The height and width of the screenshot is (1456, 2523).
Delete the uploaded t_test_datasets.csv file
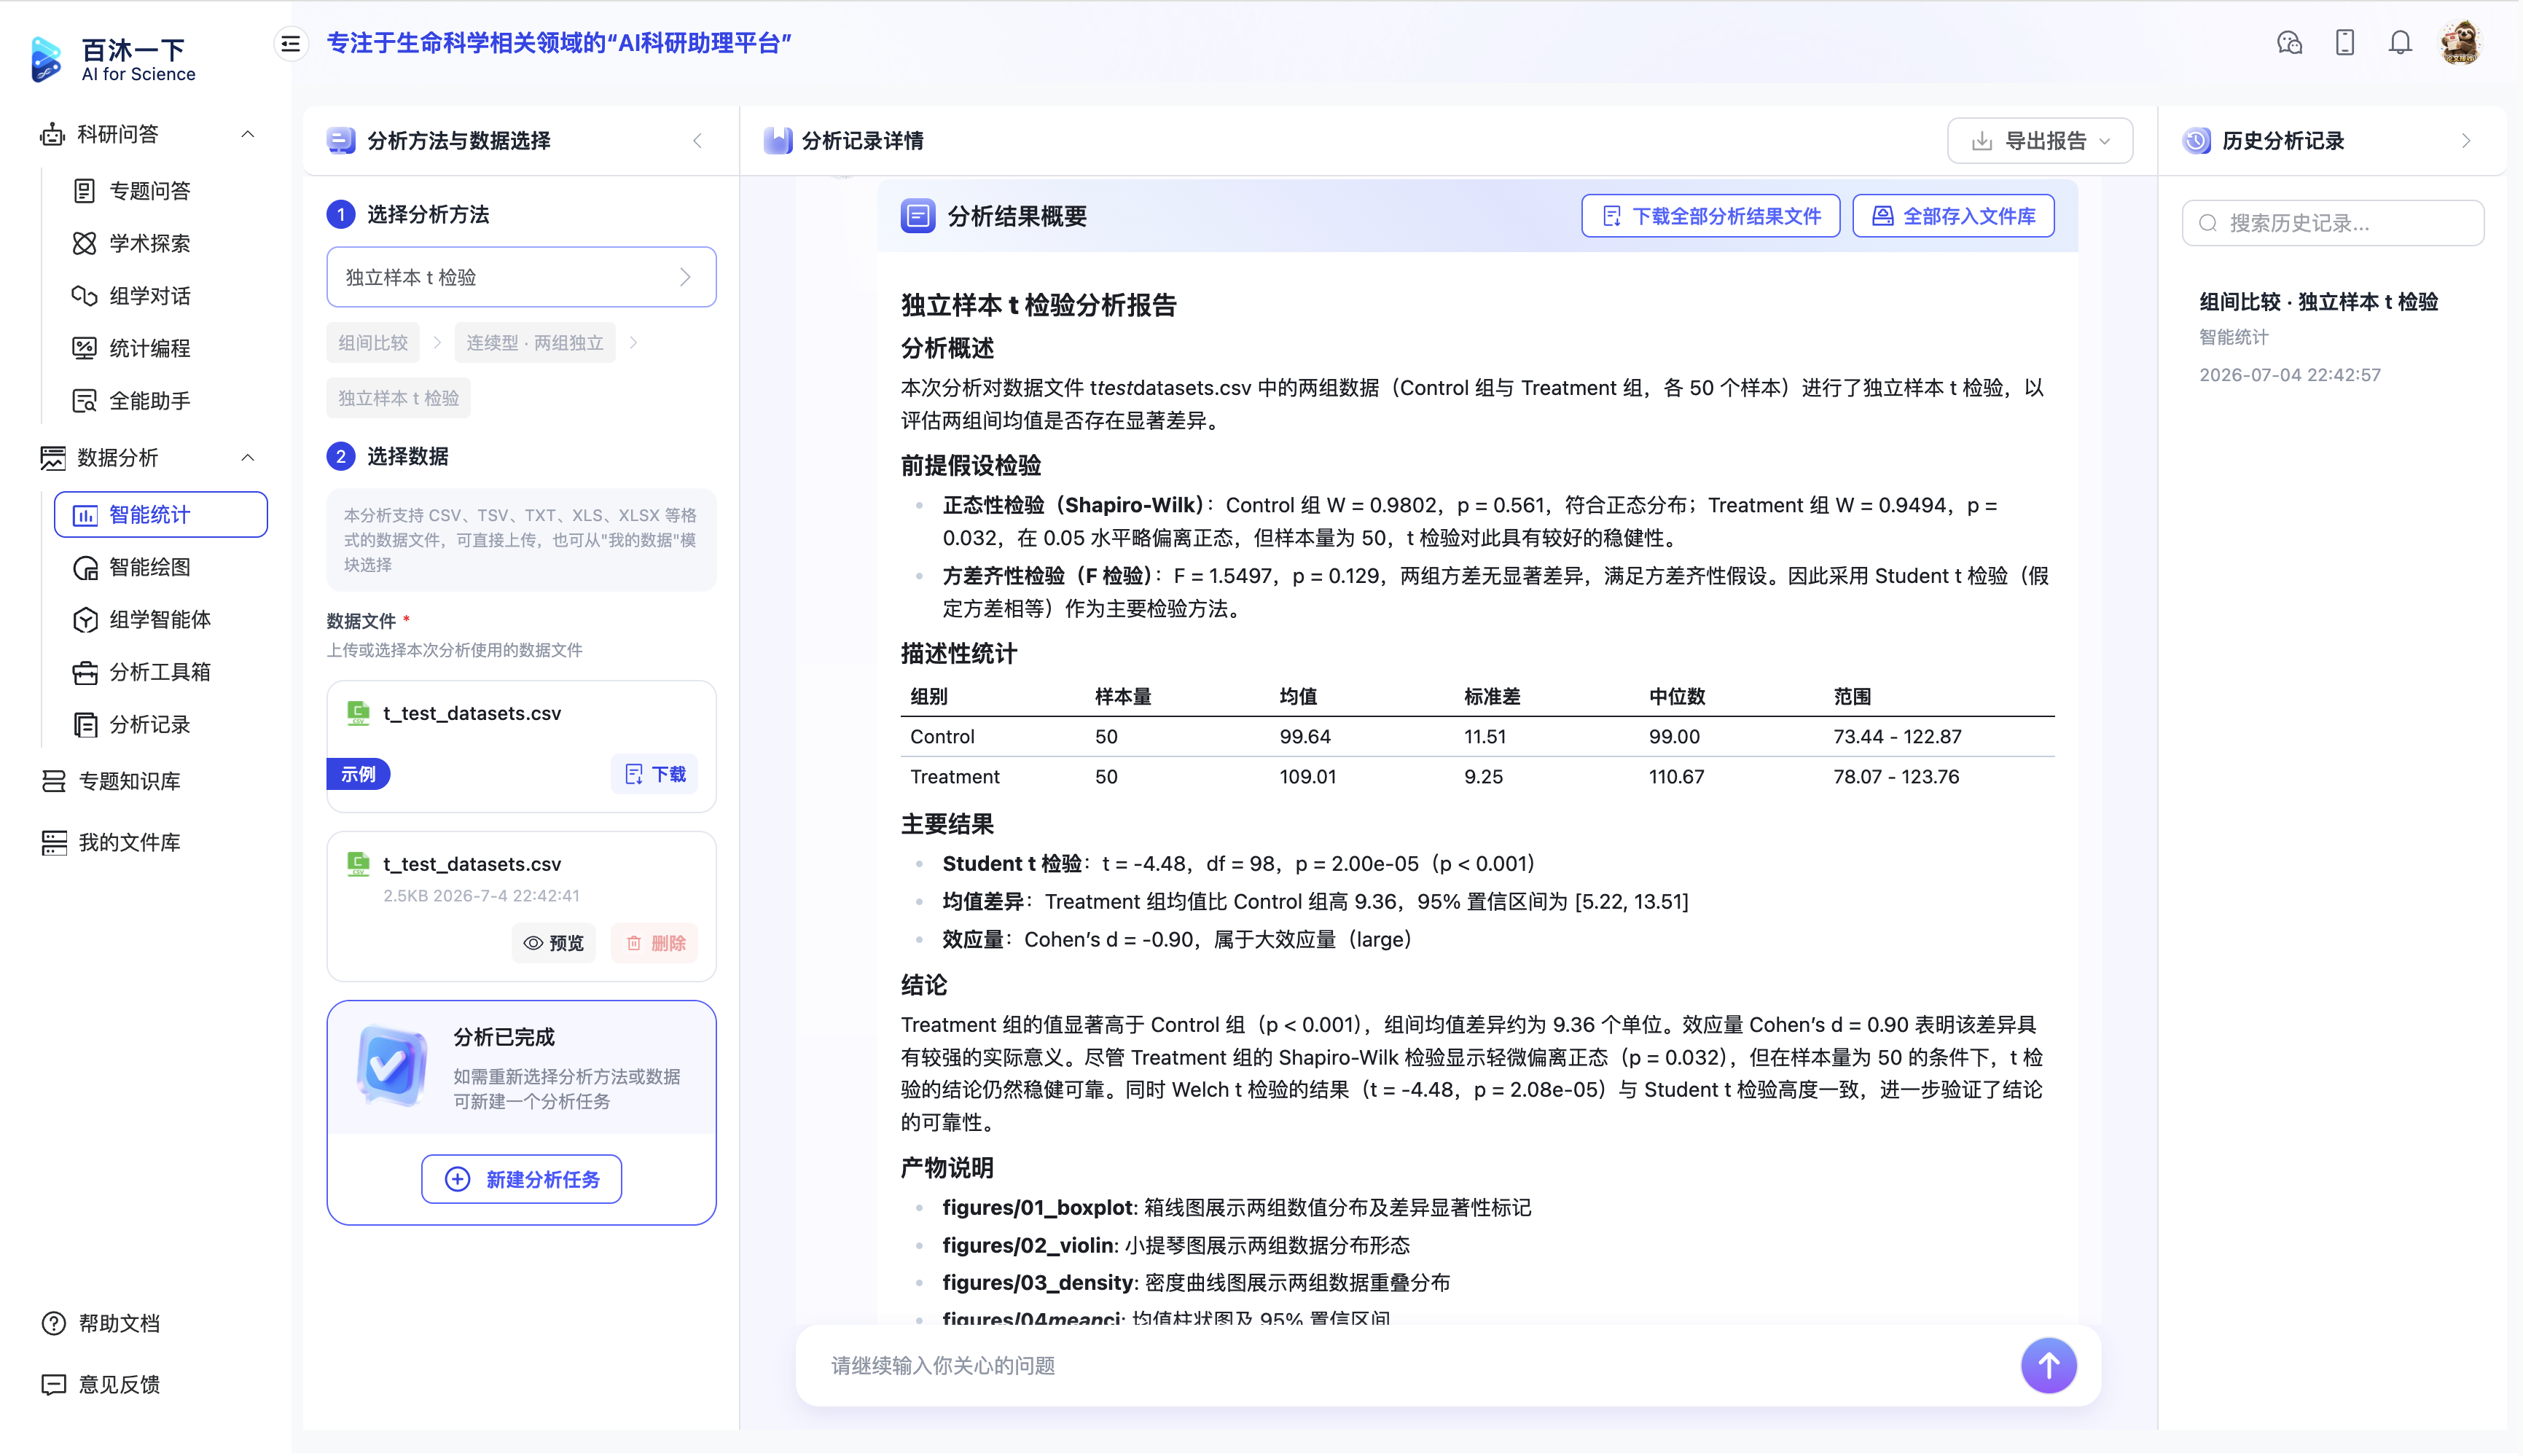coord(655,943)
